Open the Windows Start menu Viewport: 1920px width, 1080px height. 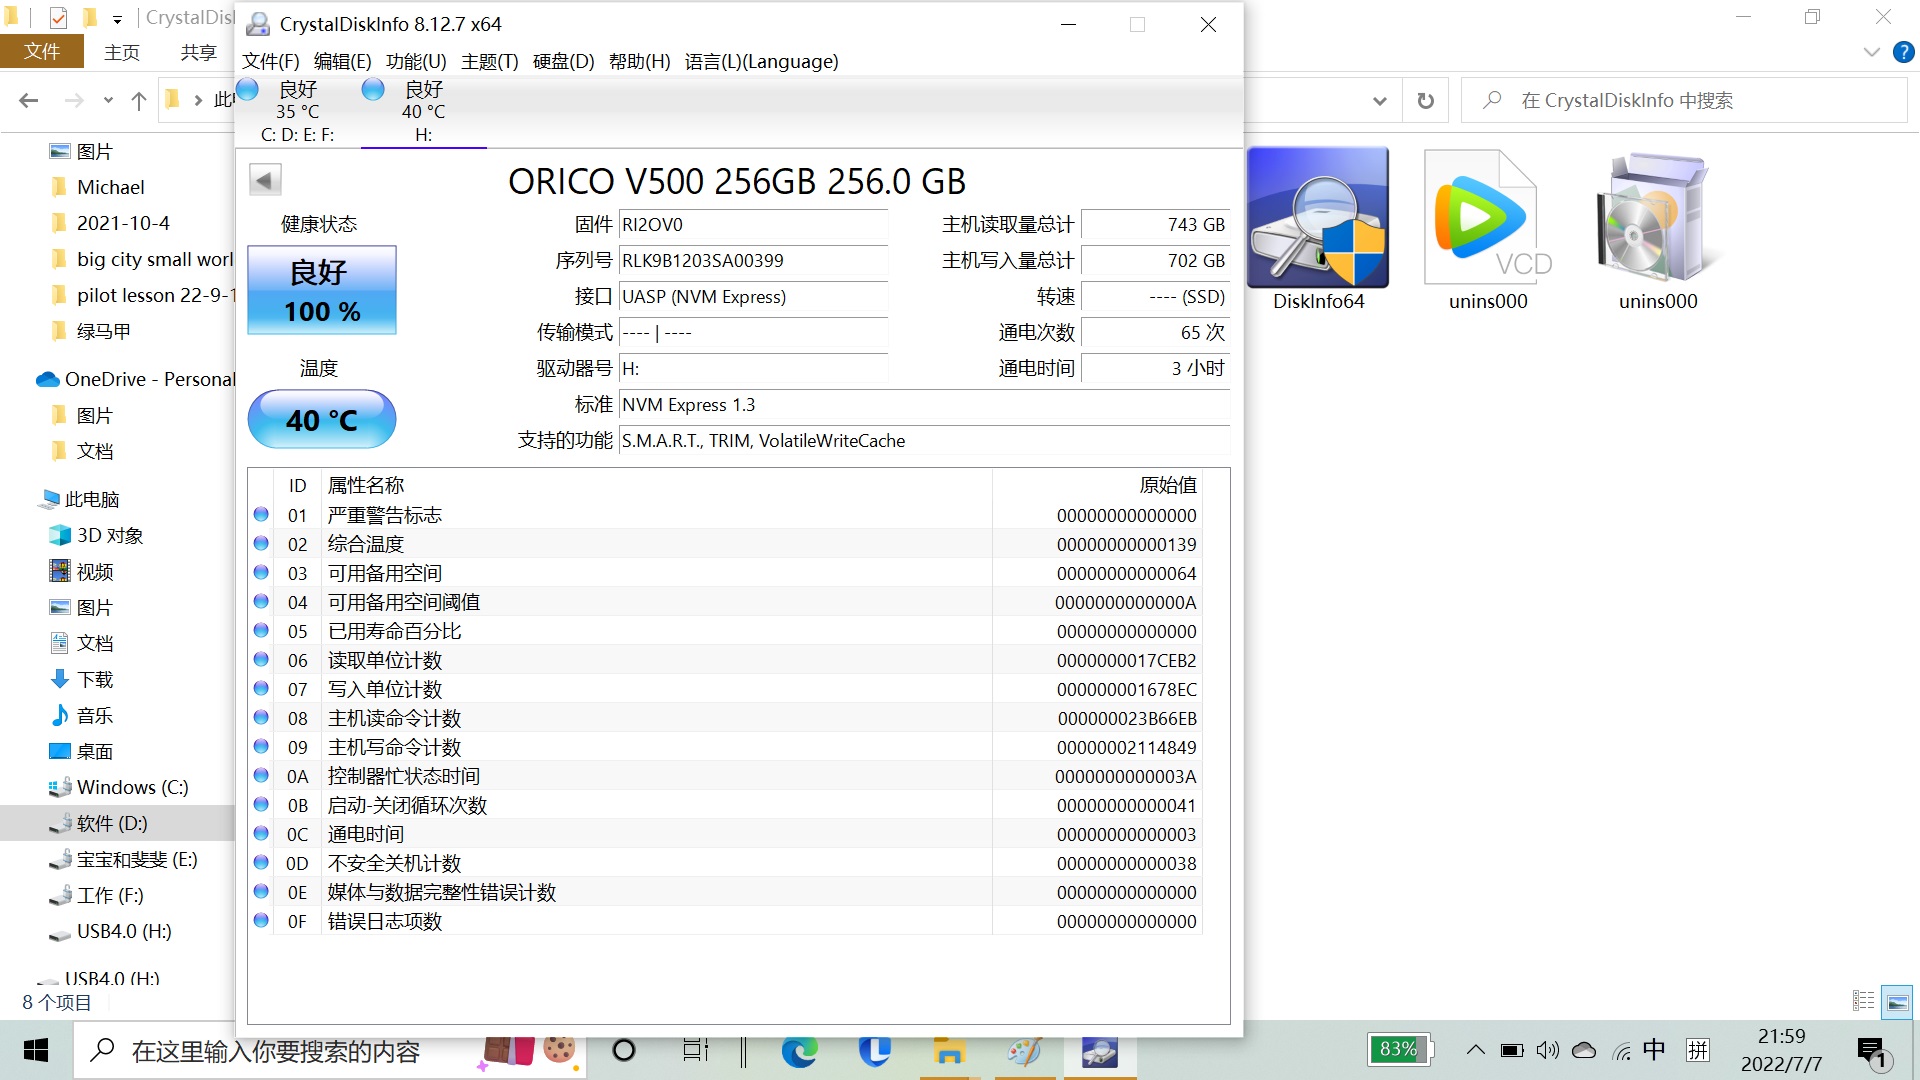coord(36,1051)
